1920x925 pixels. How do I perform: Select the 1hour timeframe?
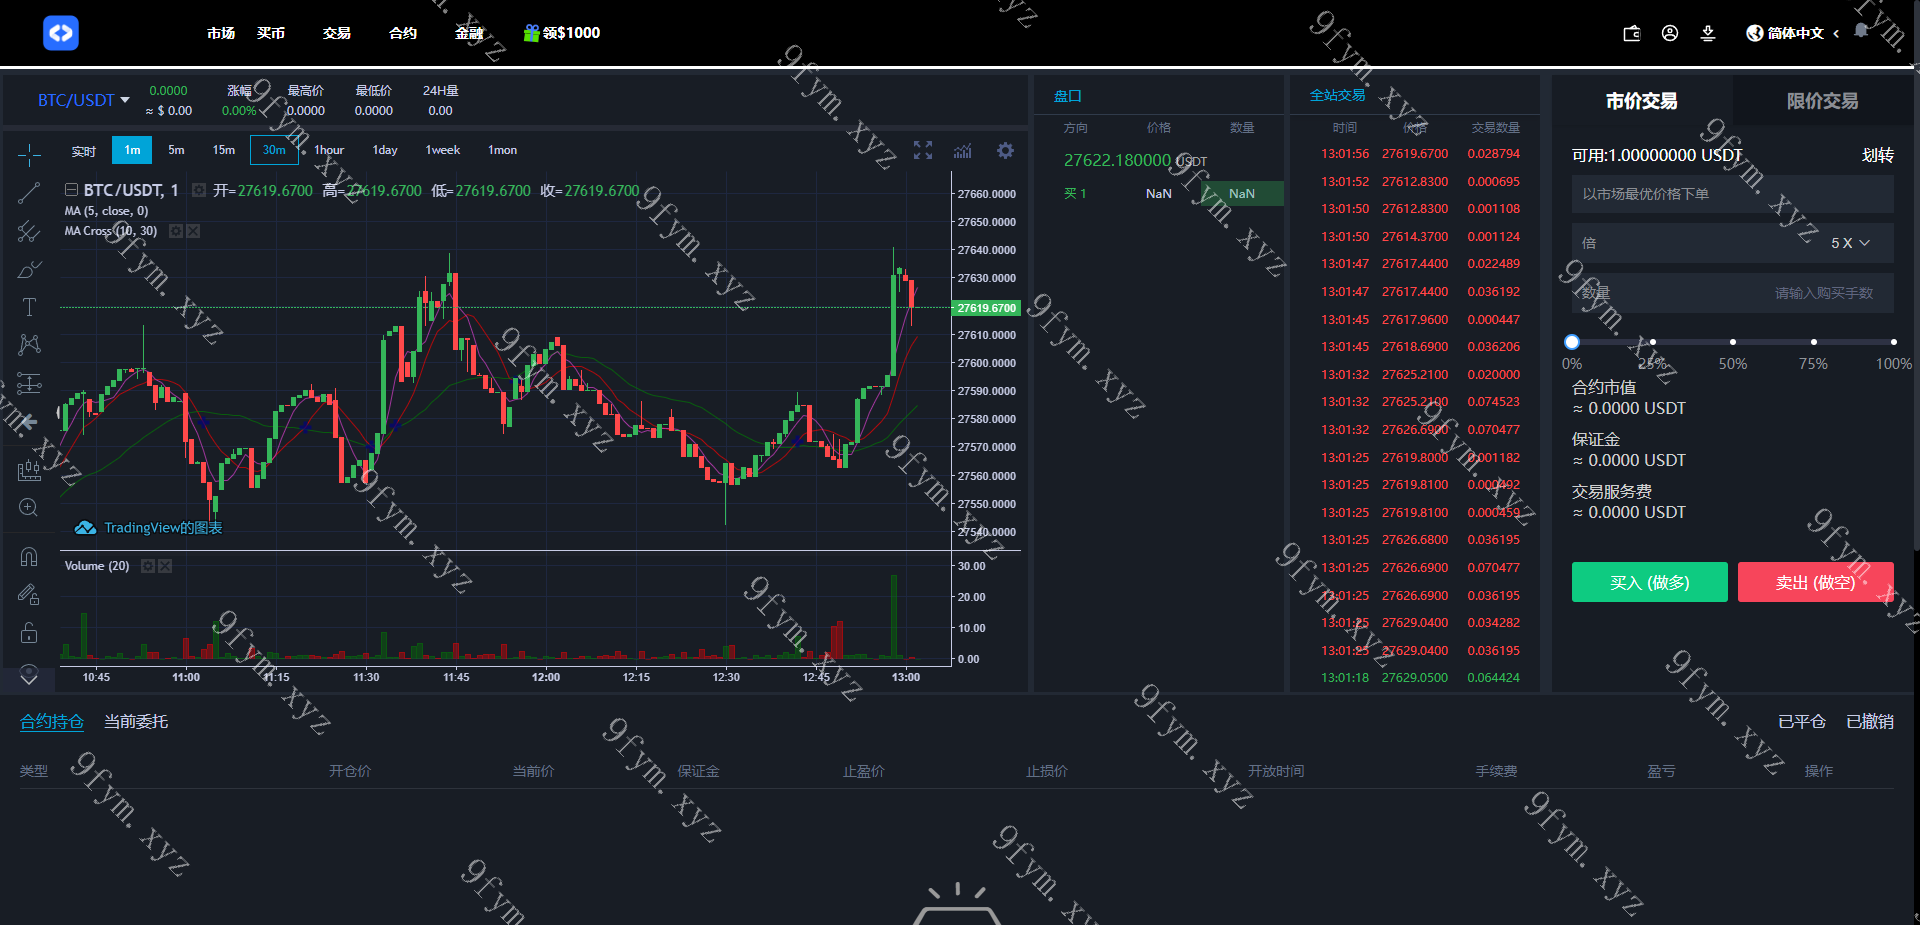coord(329,150)
